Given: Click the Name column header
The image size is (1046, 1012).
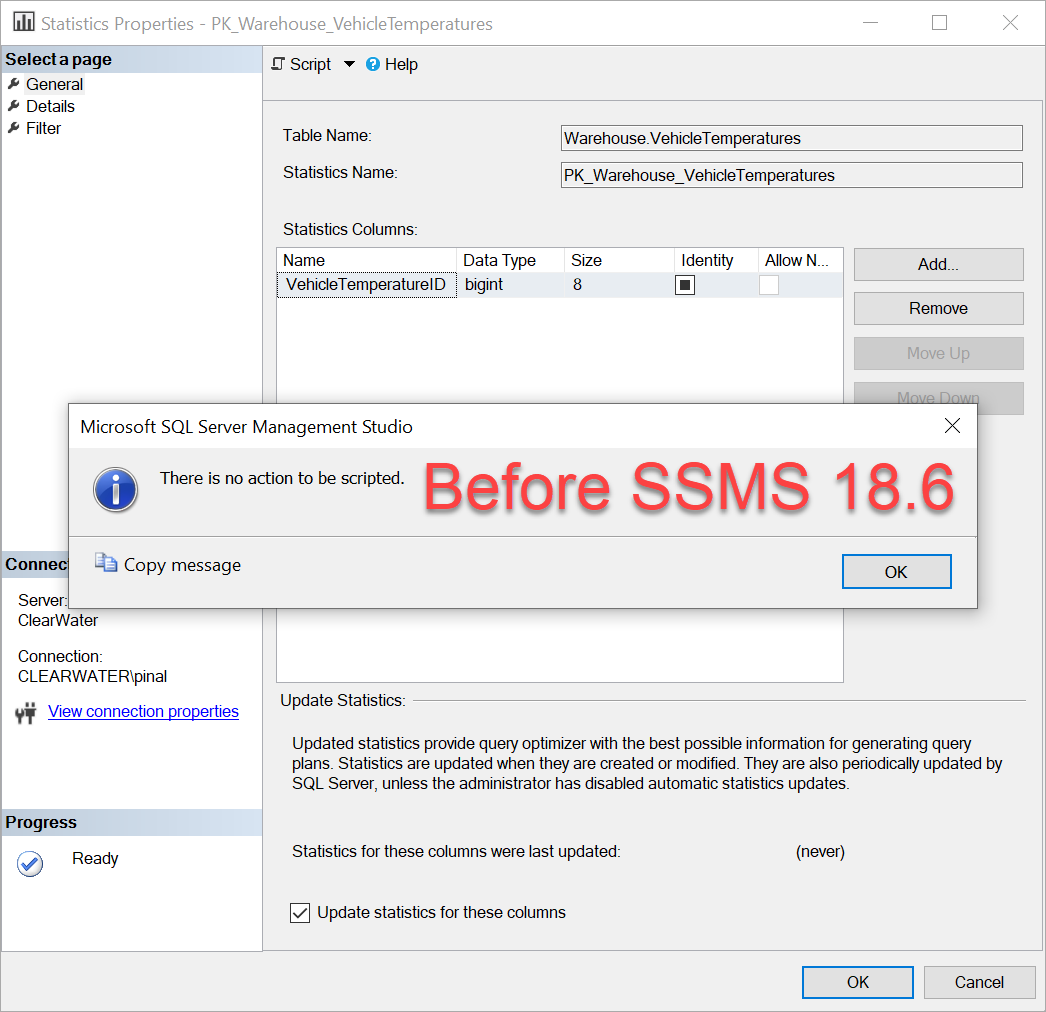Looking at the screenshot, I should click(x=366, y=260).
